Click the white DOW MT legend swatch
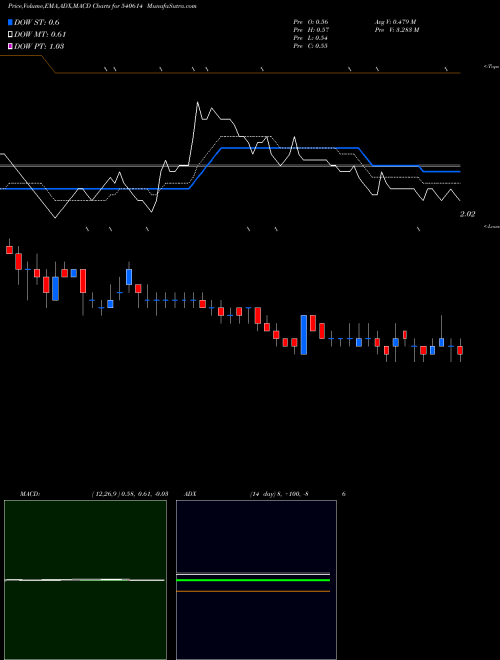 point(11,34)
